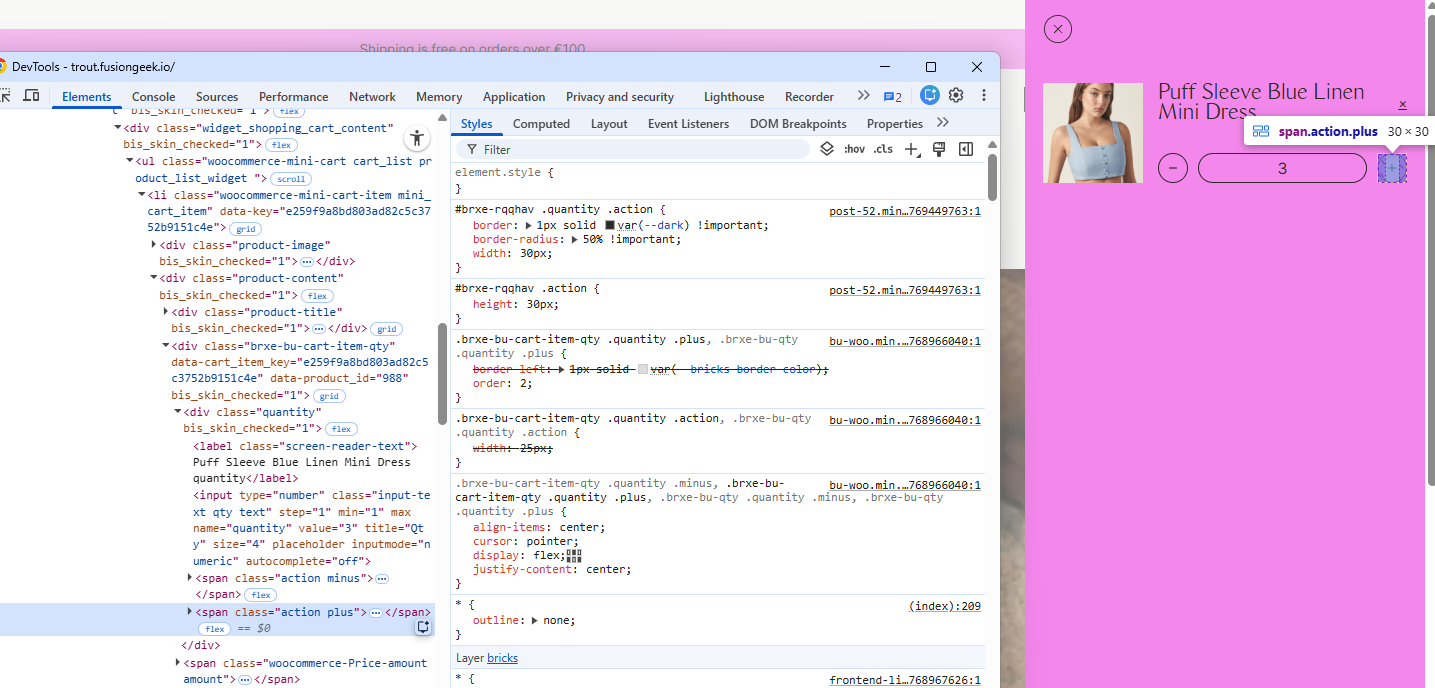The width and height of the screenshot is (1435, 688).
Task: Open the bricks layer link
Action: pos(503,658)
